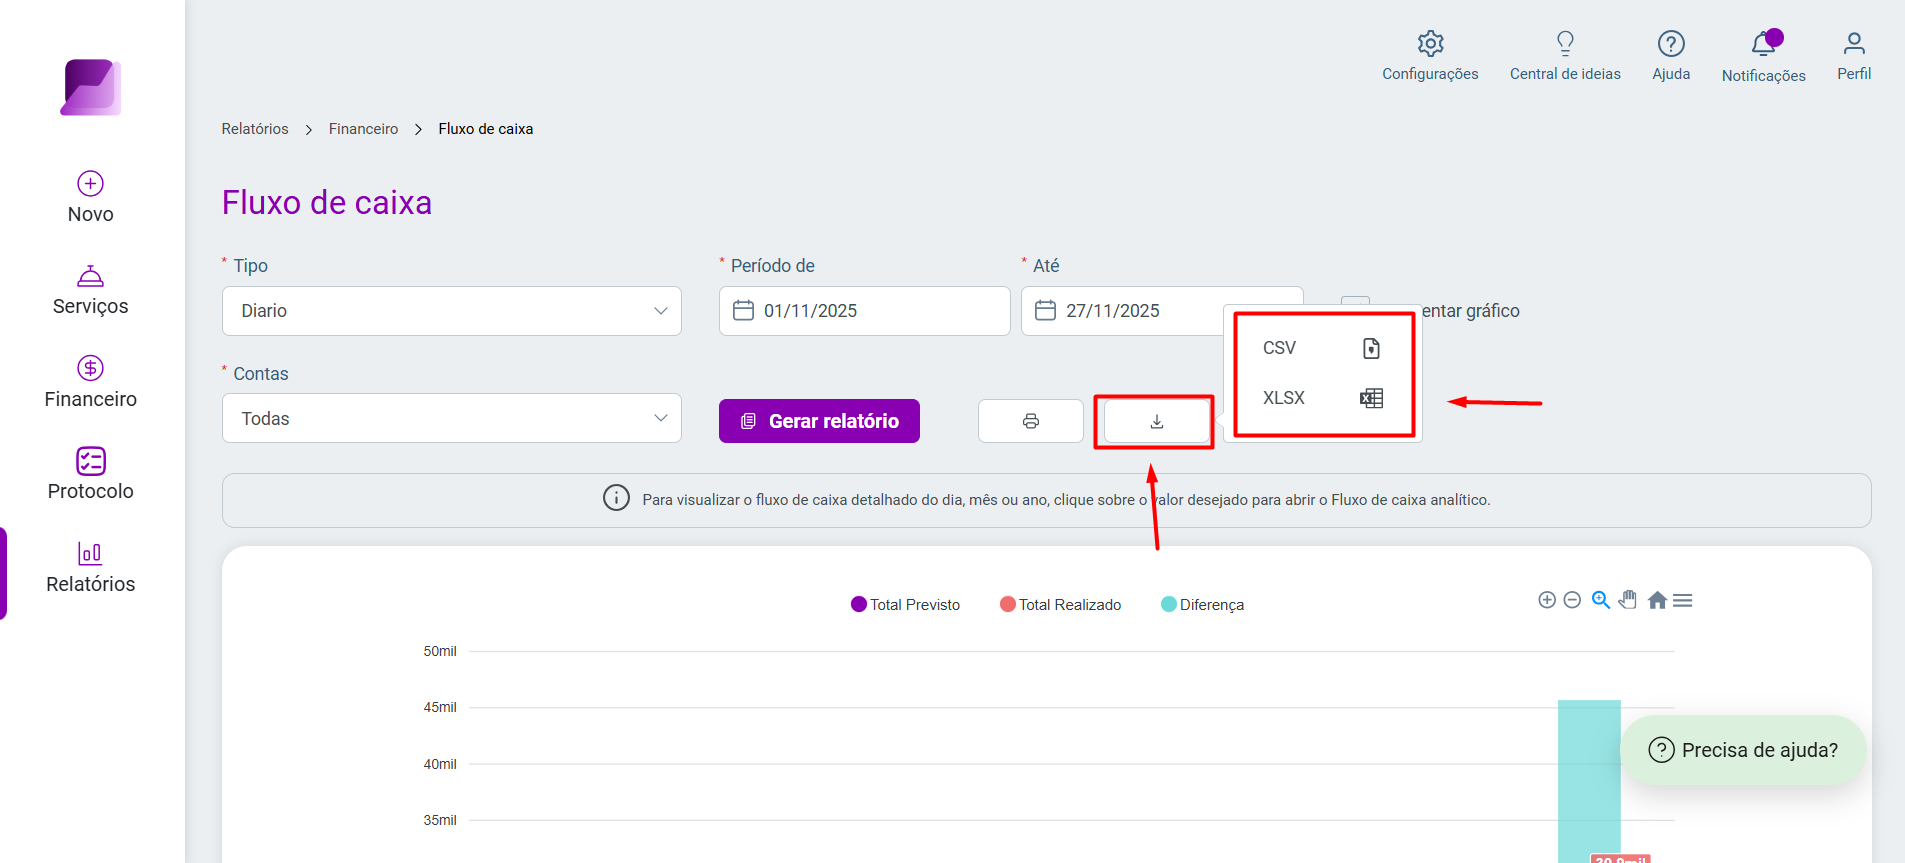The height and width of the screenshot is (863, 1905).
Task: Click the info icon in the notice
Action: pyautogui.click(x=616, y=498)
